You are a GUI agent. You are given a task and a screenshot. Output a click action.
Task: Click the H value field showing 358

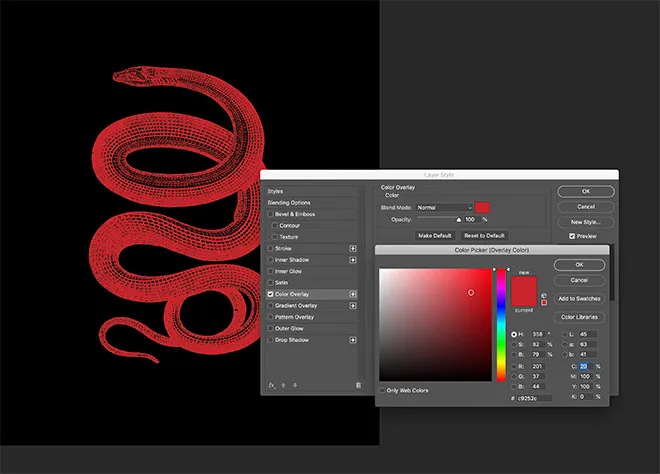(538, 334)
